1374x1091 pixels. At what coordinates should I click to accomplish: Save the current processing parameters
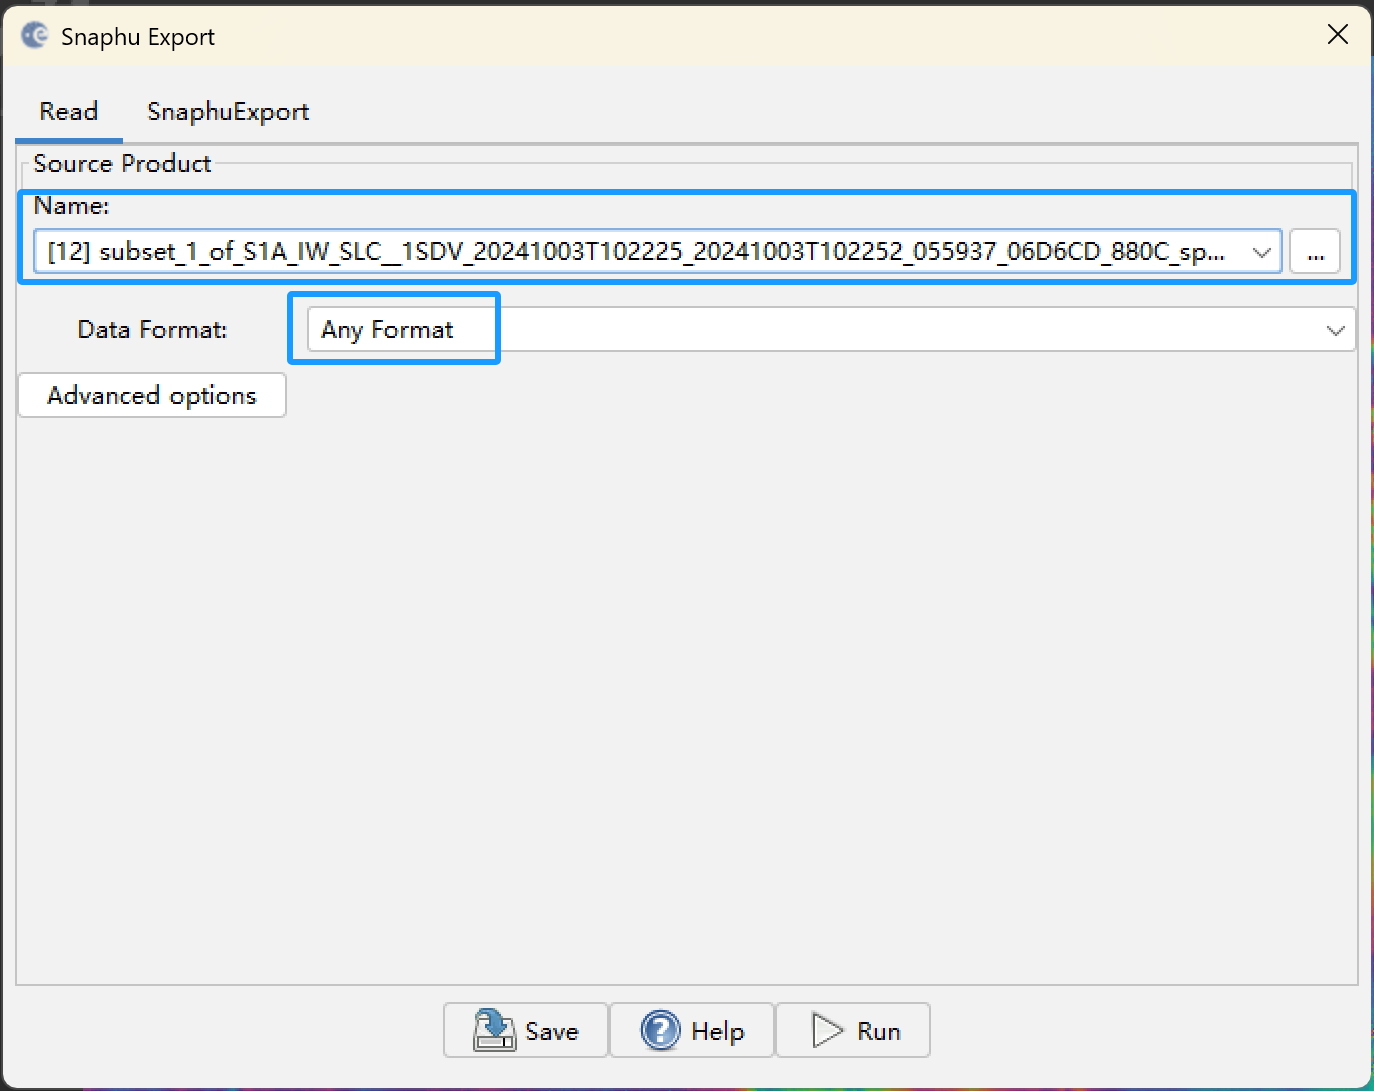point(525,1030)
